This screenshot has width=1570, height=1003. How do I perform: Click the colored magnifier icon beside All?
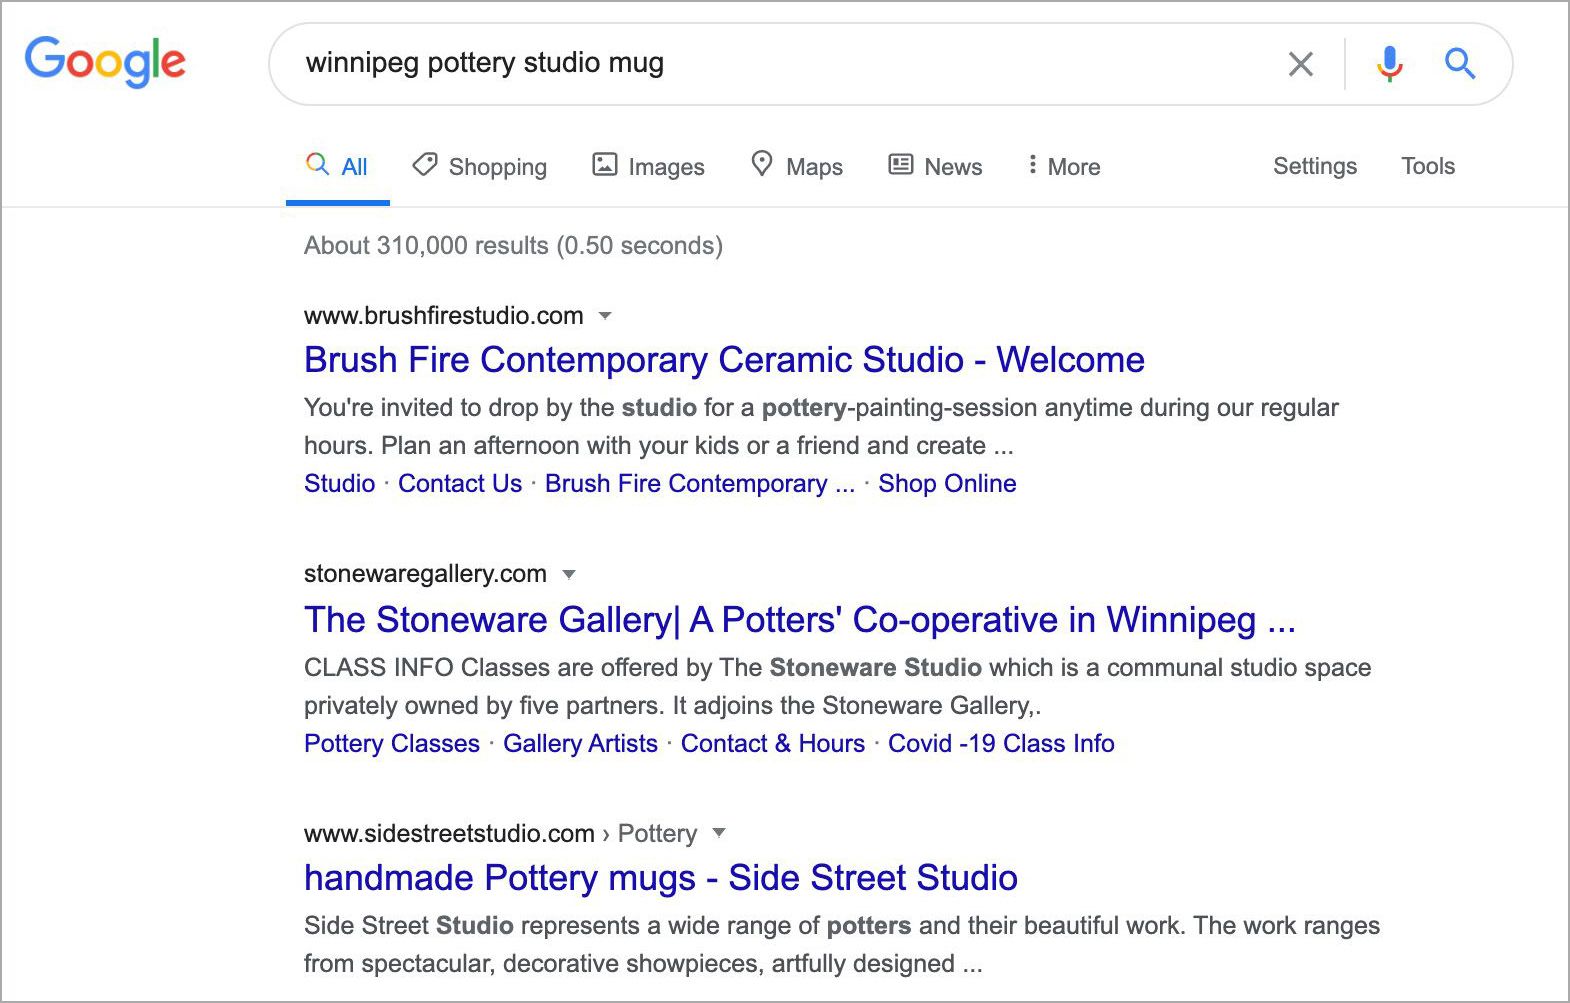(317, 163)
